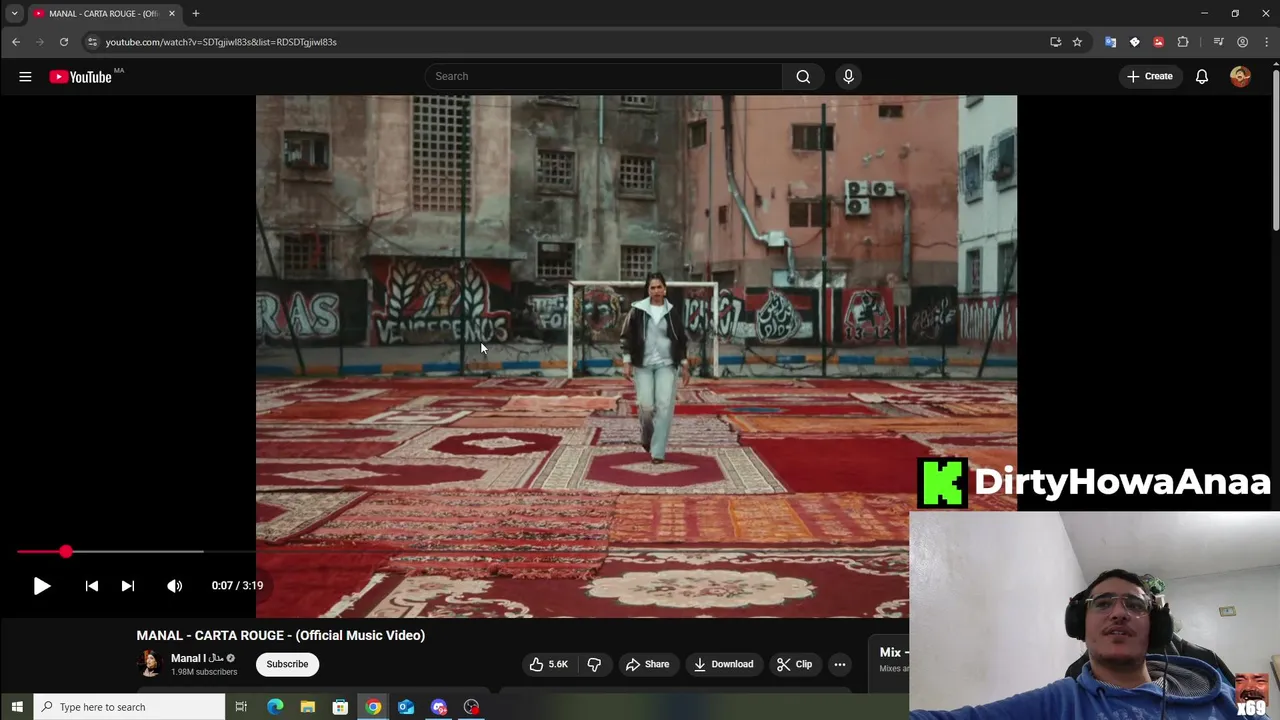The height and width of the screenshot is (720, 1280).
Task: View site information icon in address bar
Action: 92,42
